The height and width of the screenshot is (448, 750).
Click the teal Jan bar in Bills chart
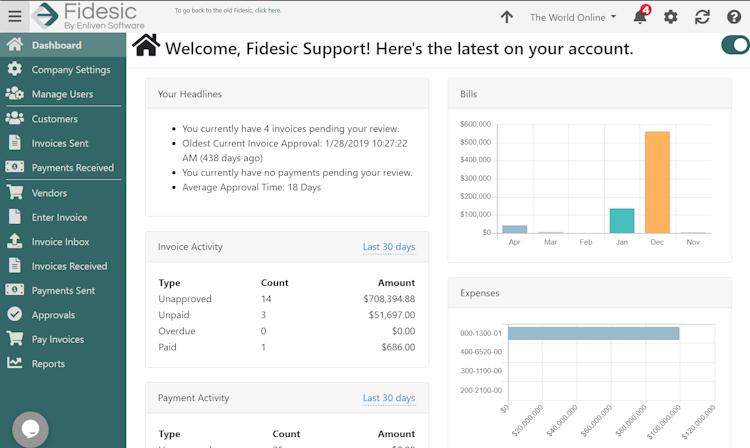(x=622, y=221)
